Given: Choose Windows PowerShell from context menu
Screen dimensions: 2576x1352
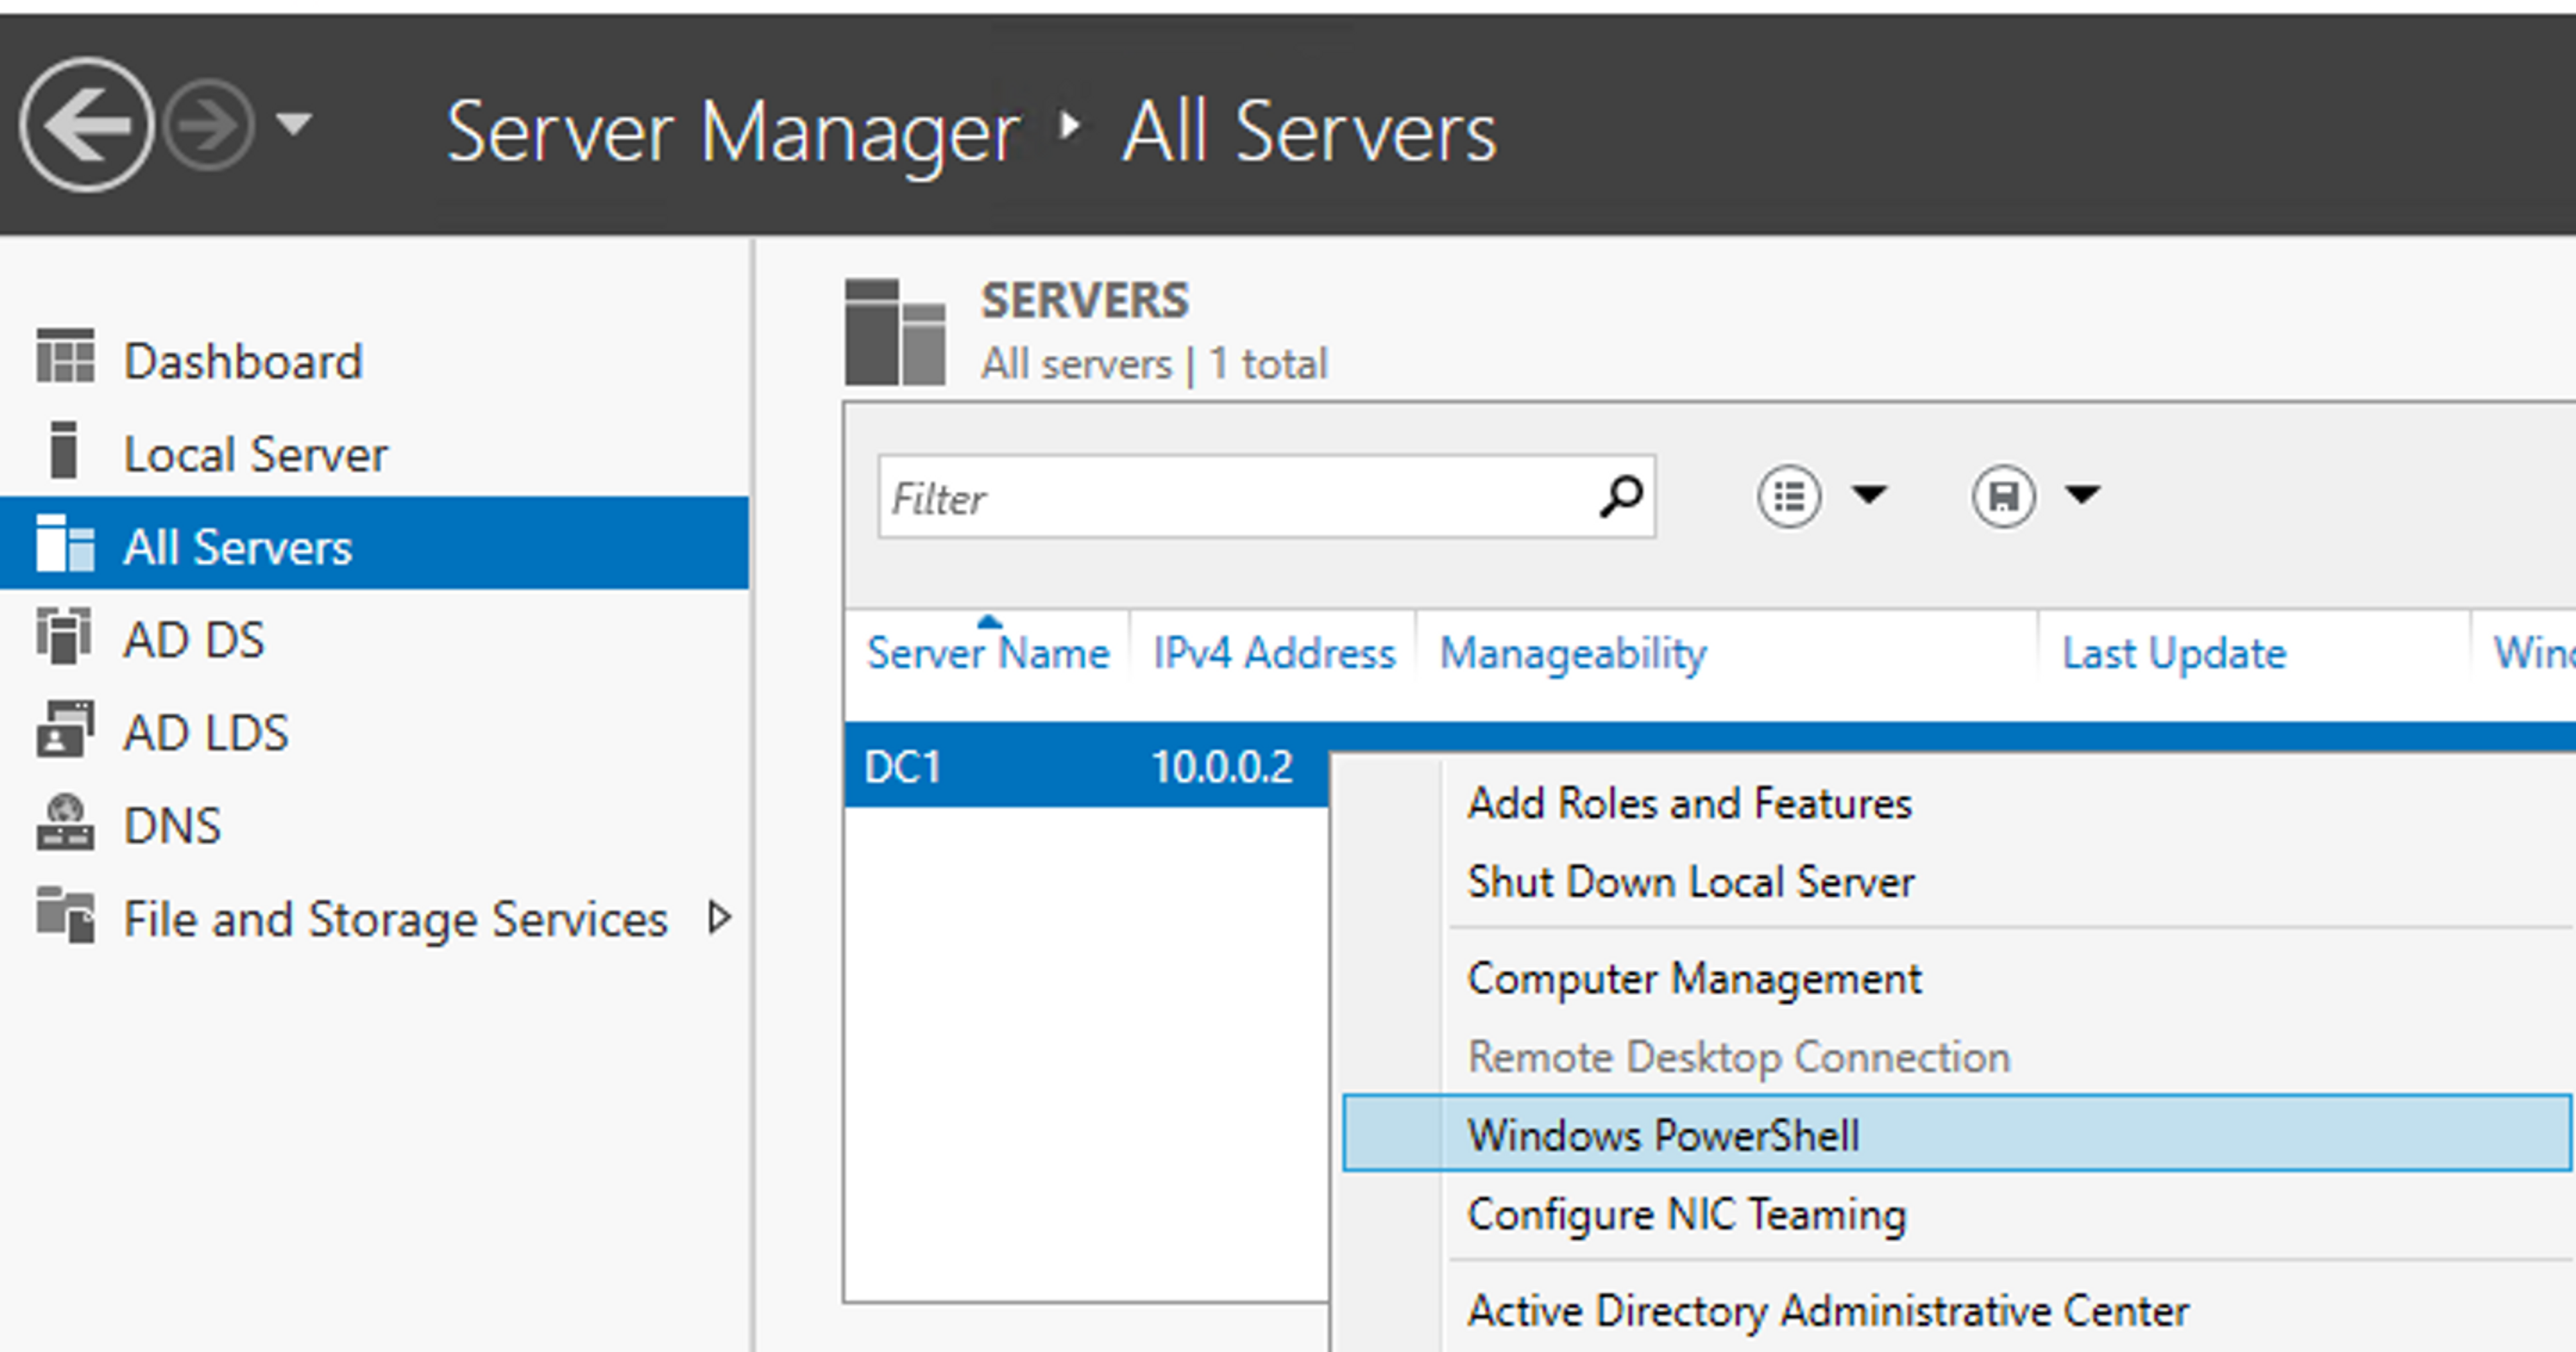Looking at the screenshot, I should tap(1662, 1134).
